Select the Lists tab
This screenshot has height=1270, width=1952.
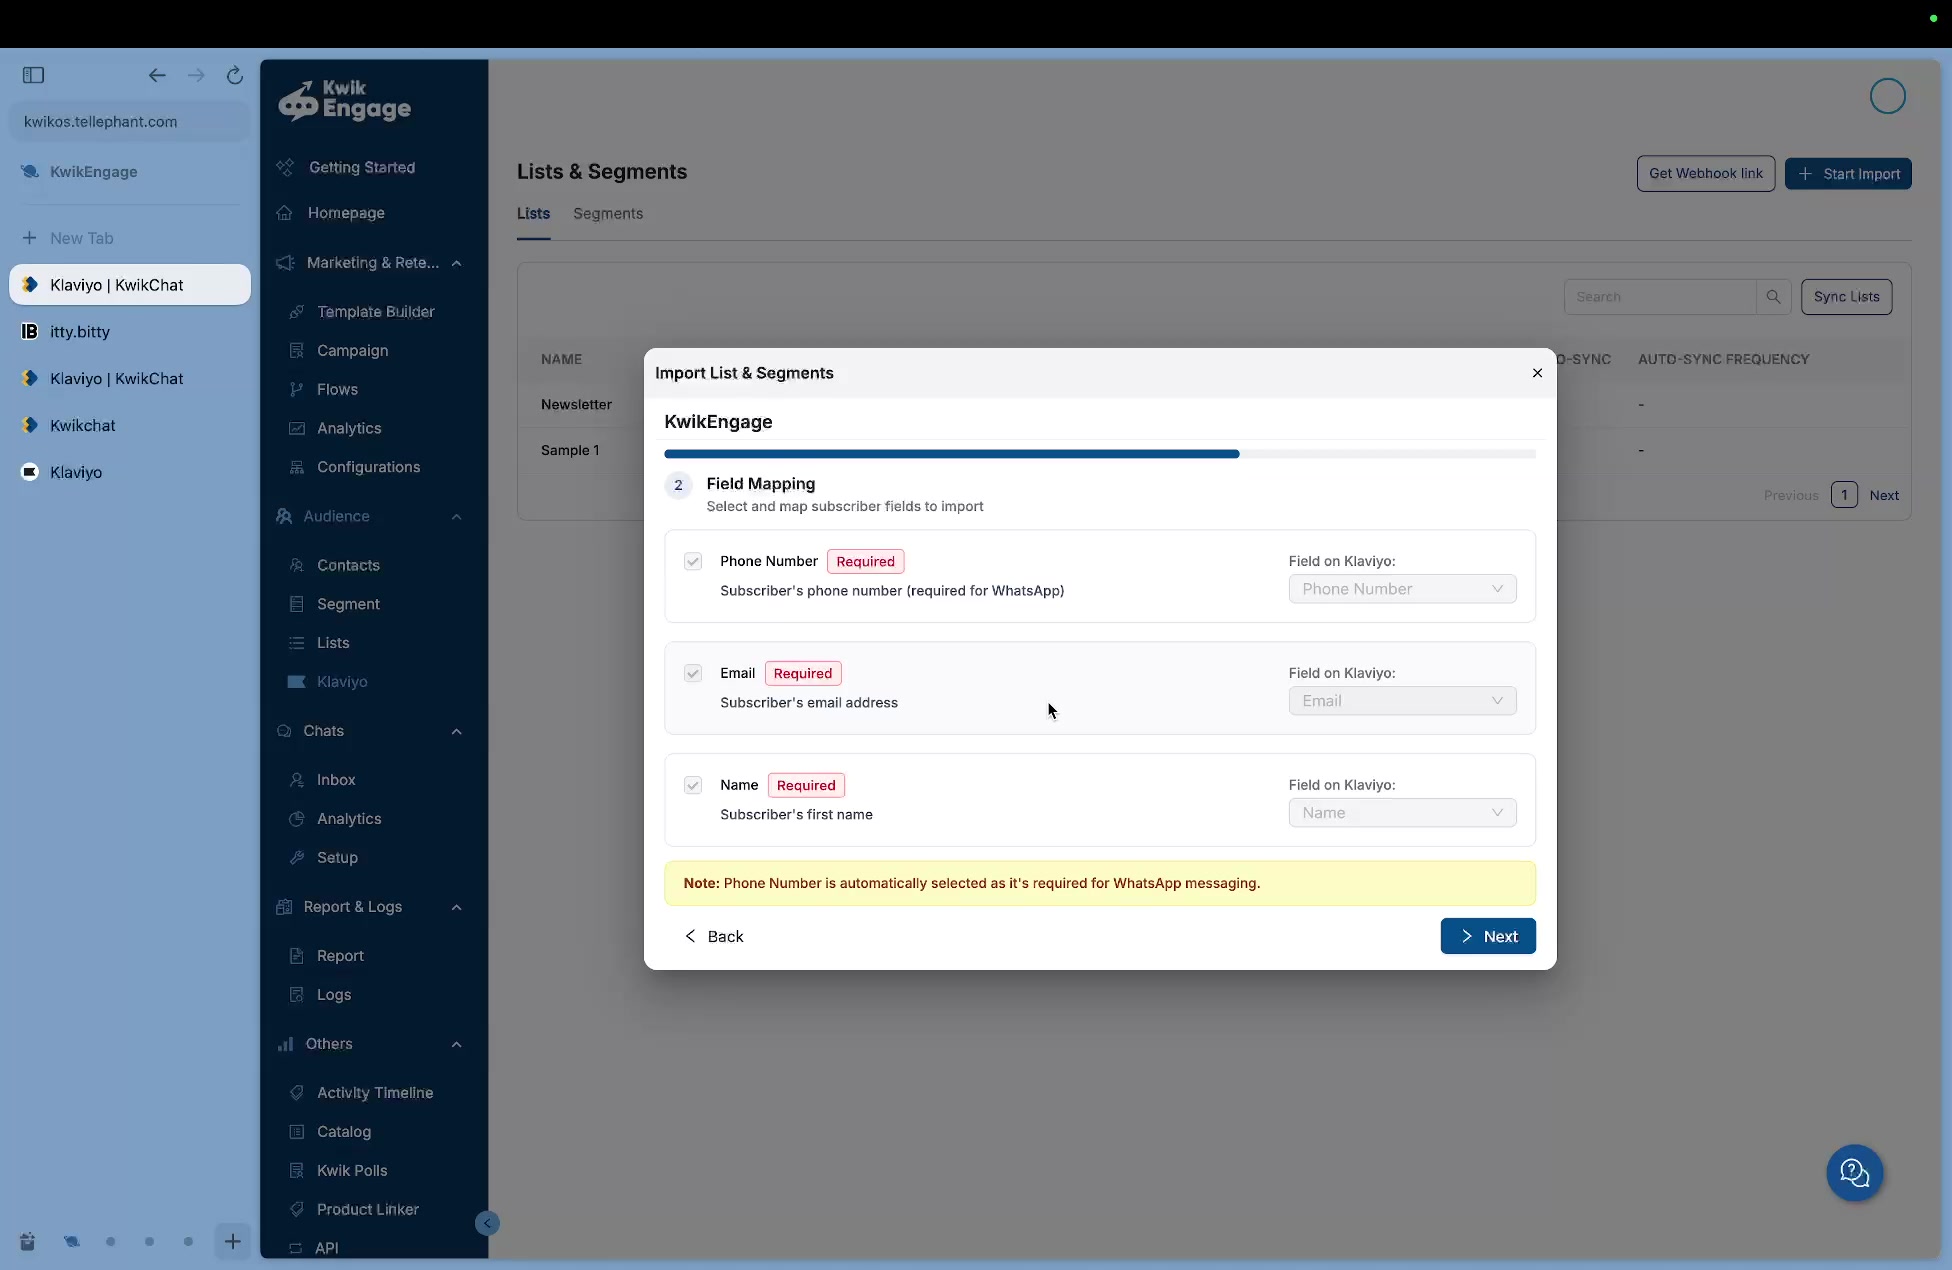pos(533,214)
